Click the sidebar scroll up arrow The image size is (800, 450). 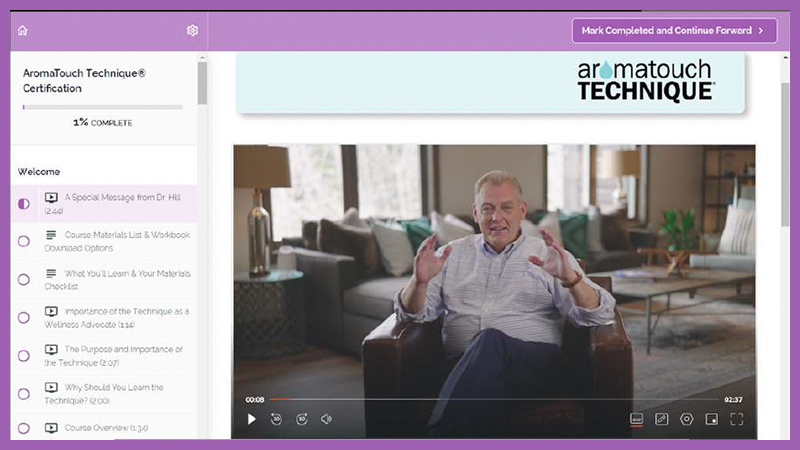coord(203,58)
